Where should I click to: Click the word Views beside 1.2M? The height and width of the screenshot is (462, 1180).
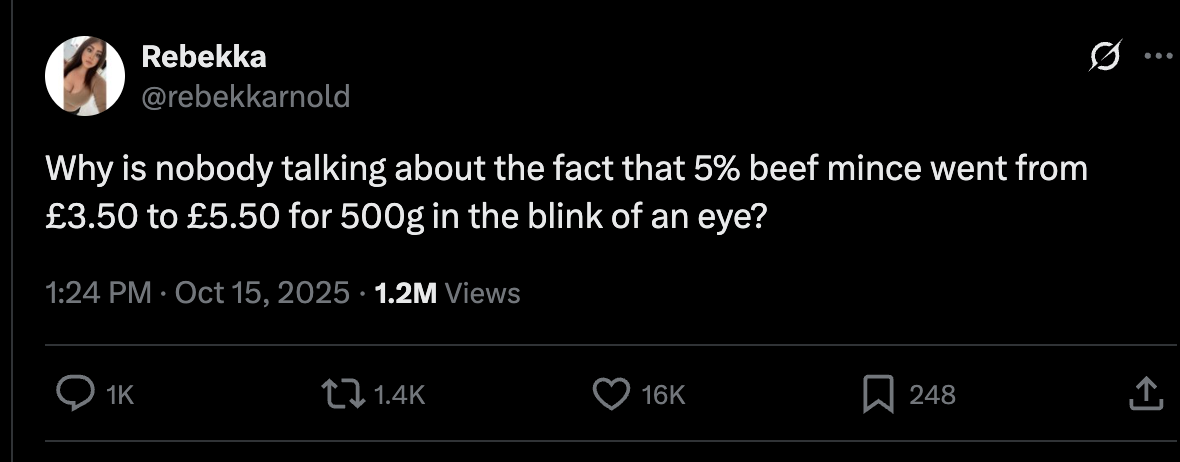(x=481, y=293)
